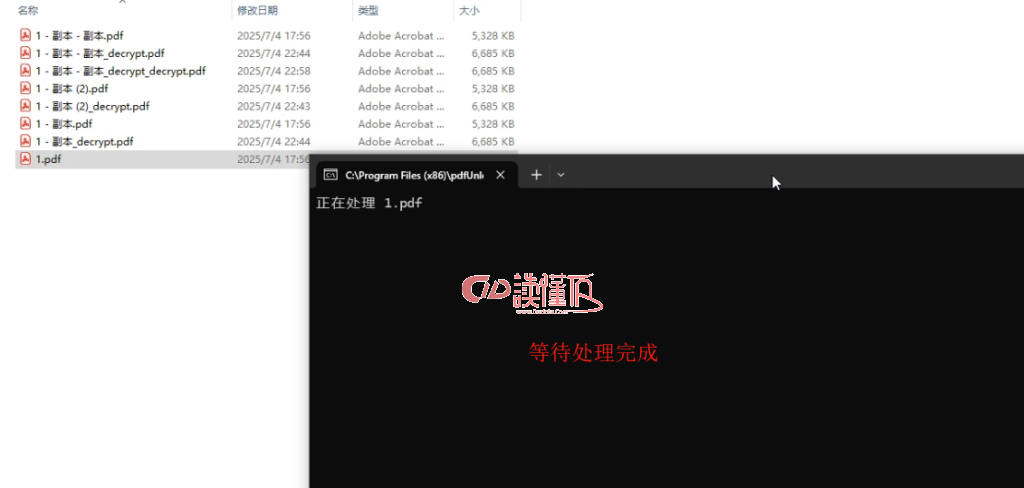Select file name 1 - 副本 - 副本_decrypt_decrypt.pdf
Screen dimensions: 1024x488
click(121, 71)
